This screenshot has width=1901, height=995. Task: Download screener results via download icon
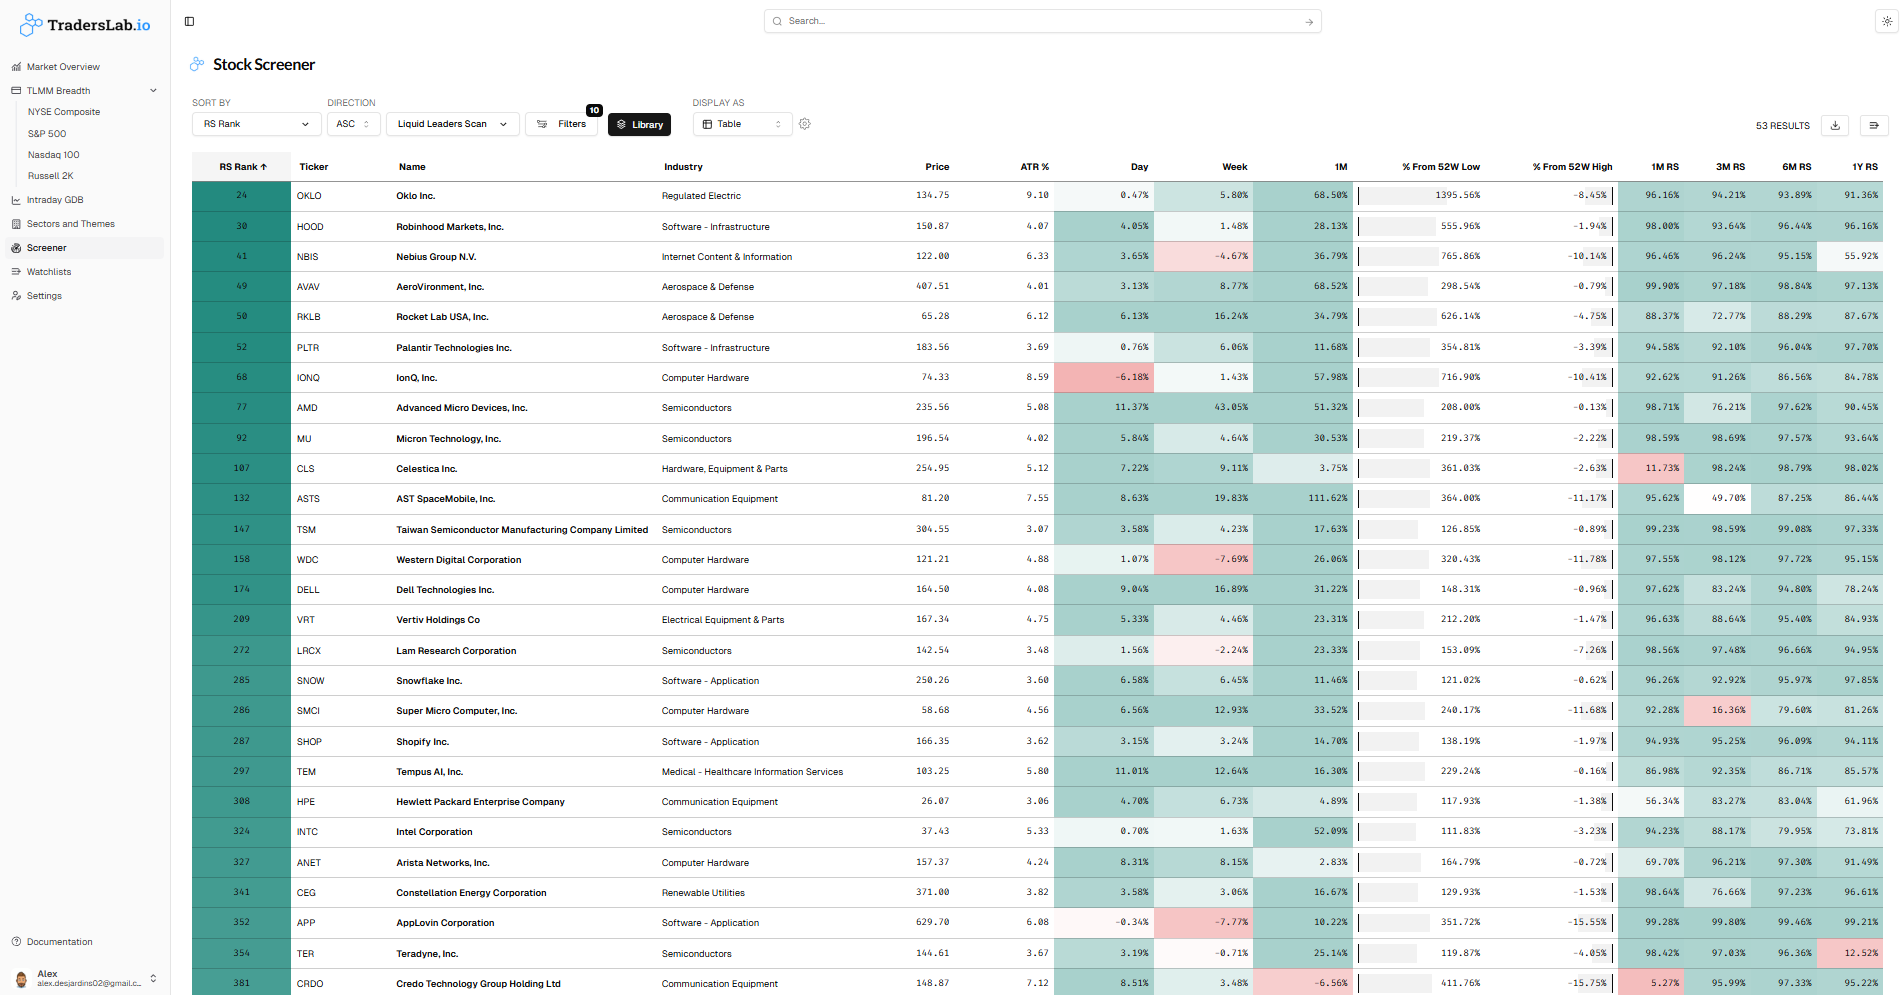(x=1835, y=125)
